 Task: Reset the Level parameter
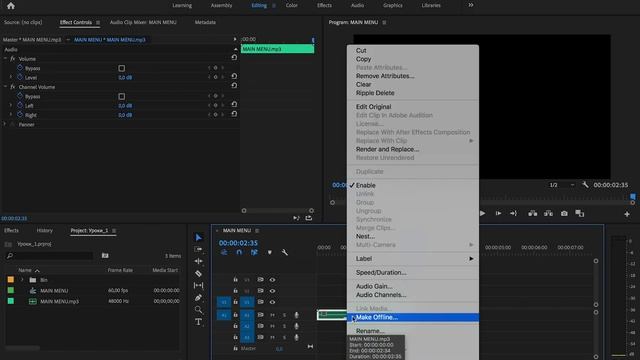point(234,76)
